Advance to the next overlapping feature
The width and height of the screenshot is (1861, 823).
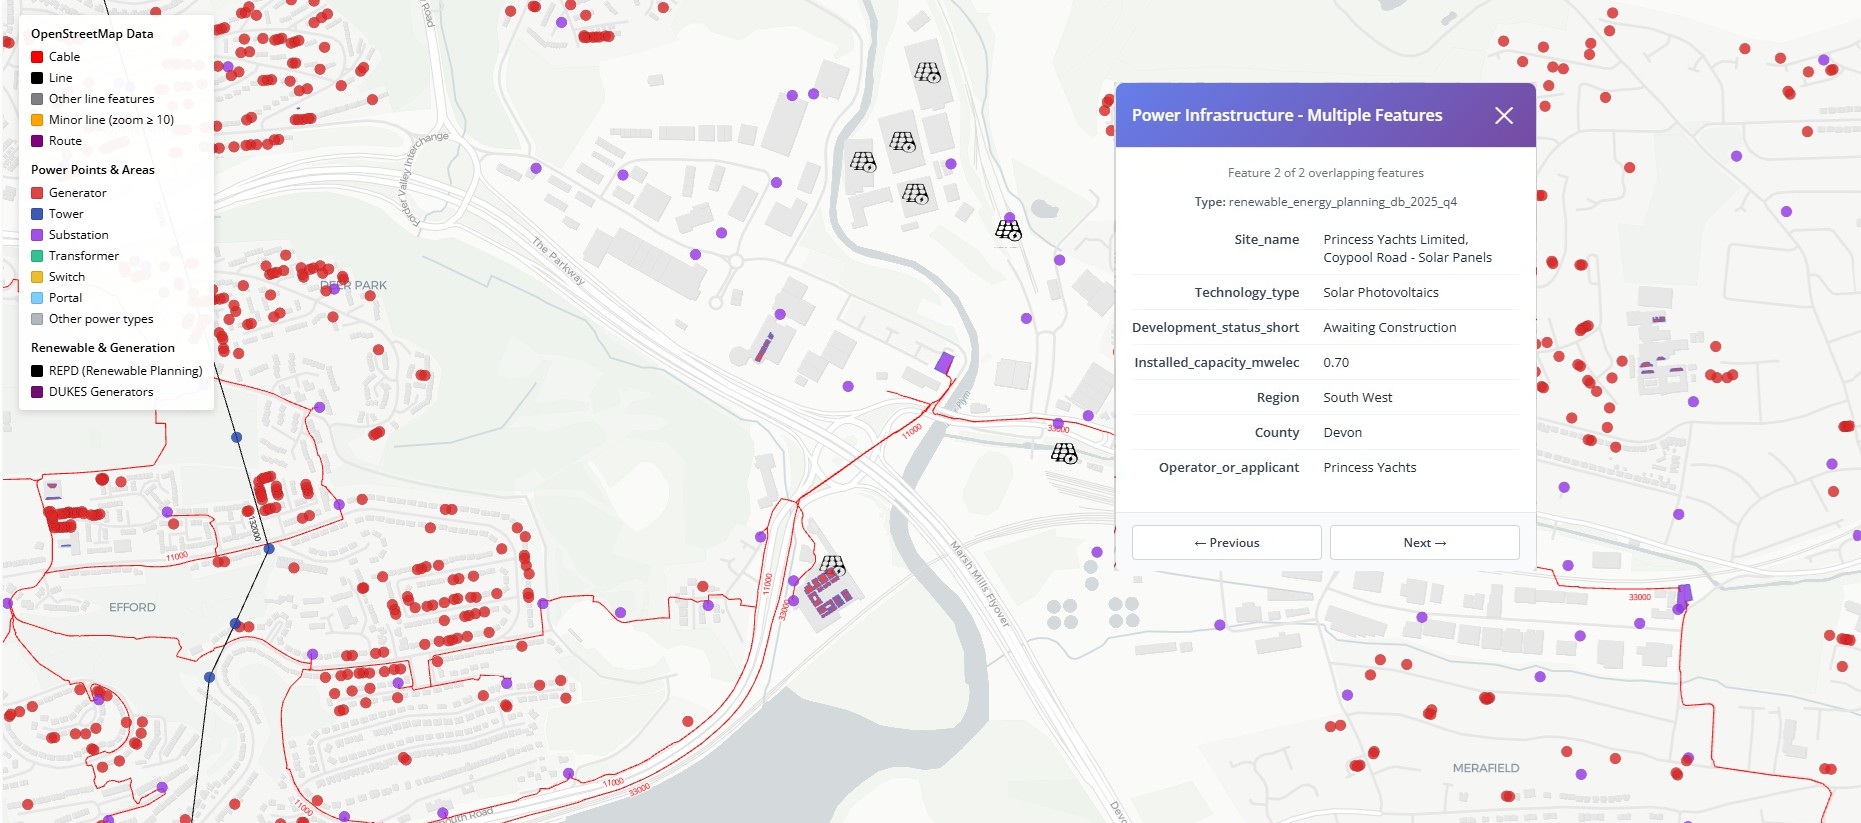tap(1424, 543)
